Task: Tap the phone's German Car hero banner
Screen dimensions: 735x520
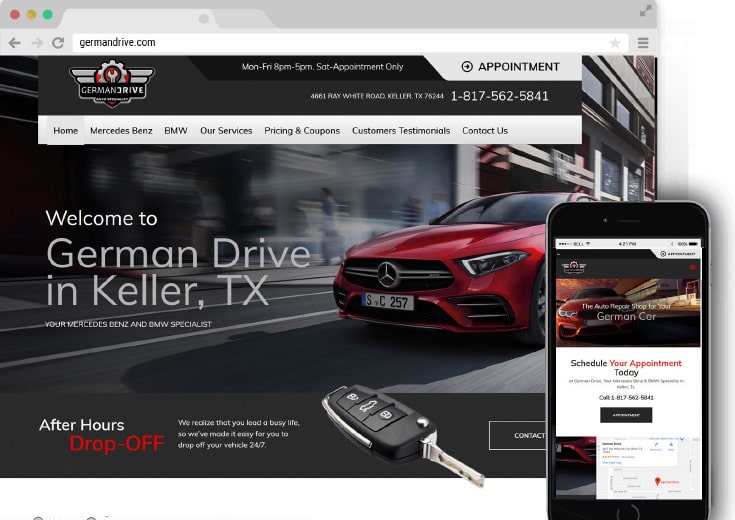Action: coord(628,313)
